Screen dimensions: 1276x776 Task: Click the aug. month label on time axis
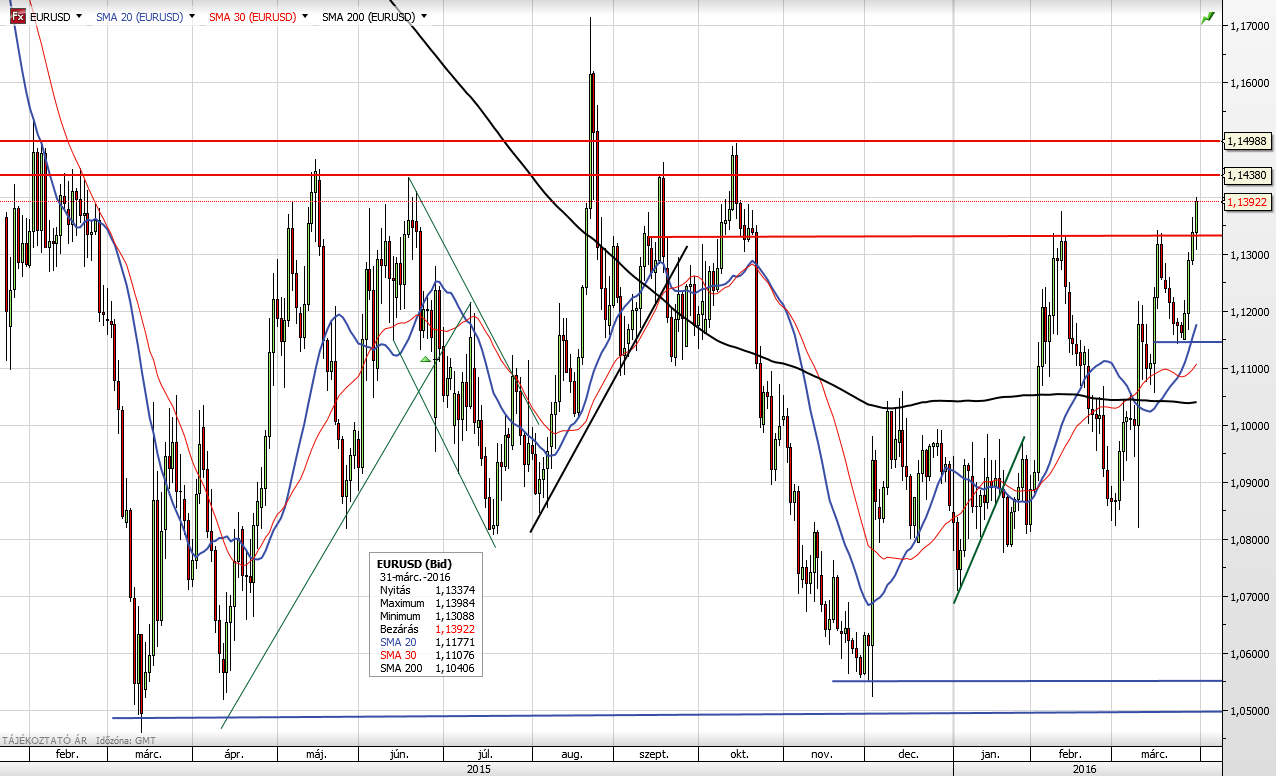point(572,755)
